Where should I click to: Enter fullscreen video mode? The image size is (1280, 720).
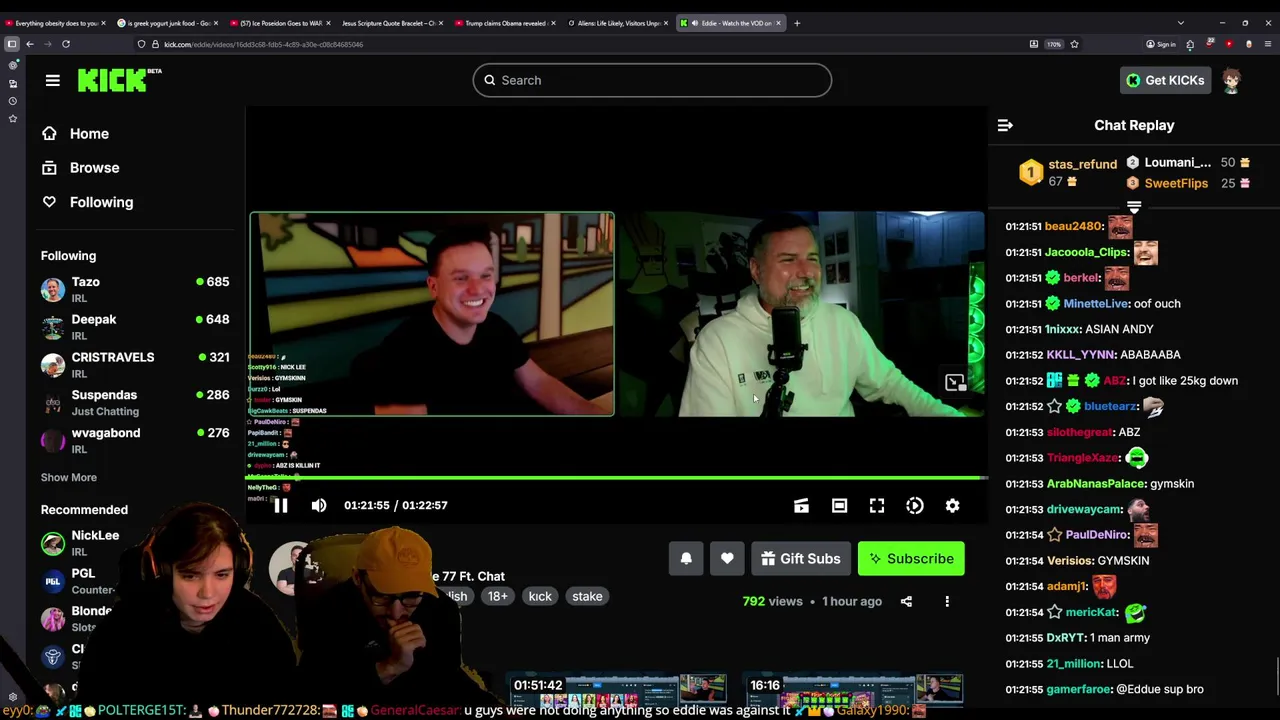pyautogui.click(x=877, y=506)
